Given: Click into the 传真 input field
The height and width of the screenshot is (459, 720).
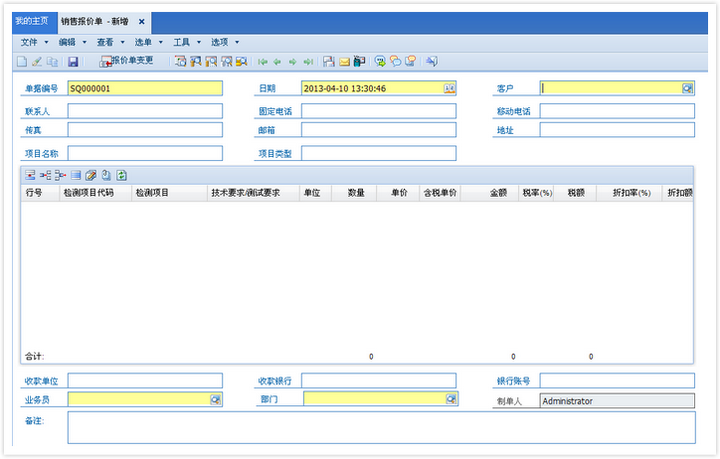Looking at the screenshot, I should [x=145, y=130].
